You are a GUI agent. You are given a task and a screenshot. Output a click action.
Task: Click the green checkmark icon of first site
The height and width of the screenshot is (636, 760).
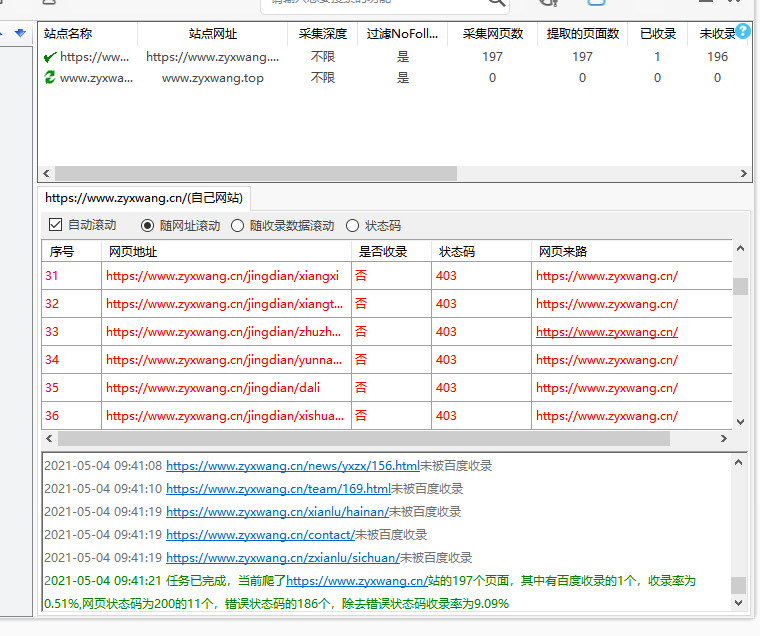tap(50, 57)
